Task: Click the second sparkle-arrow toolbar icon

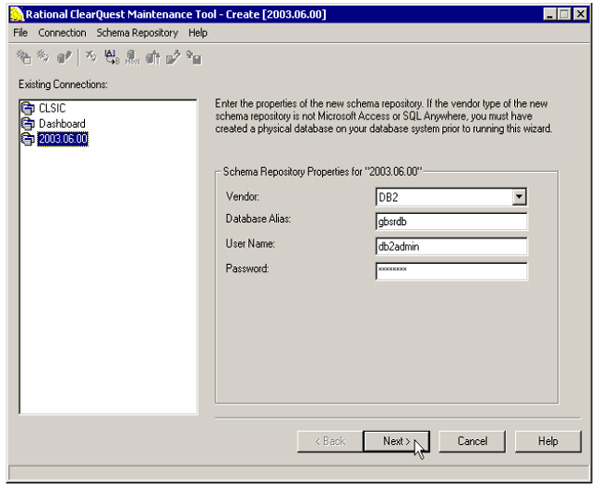Action: point(43,57)
